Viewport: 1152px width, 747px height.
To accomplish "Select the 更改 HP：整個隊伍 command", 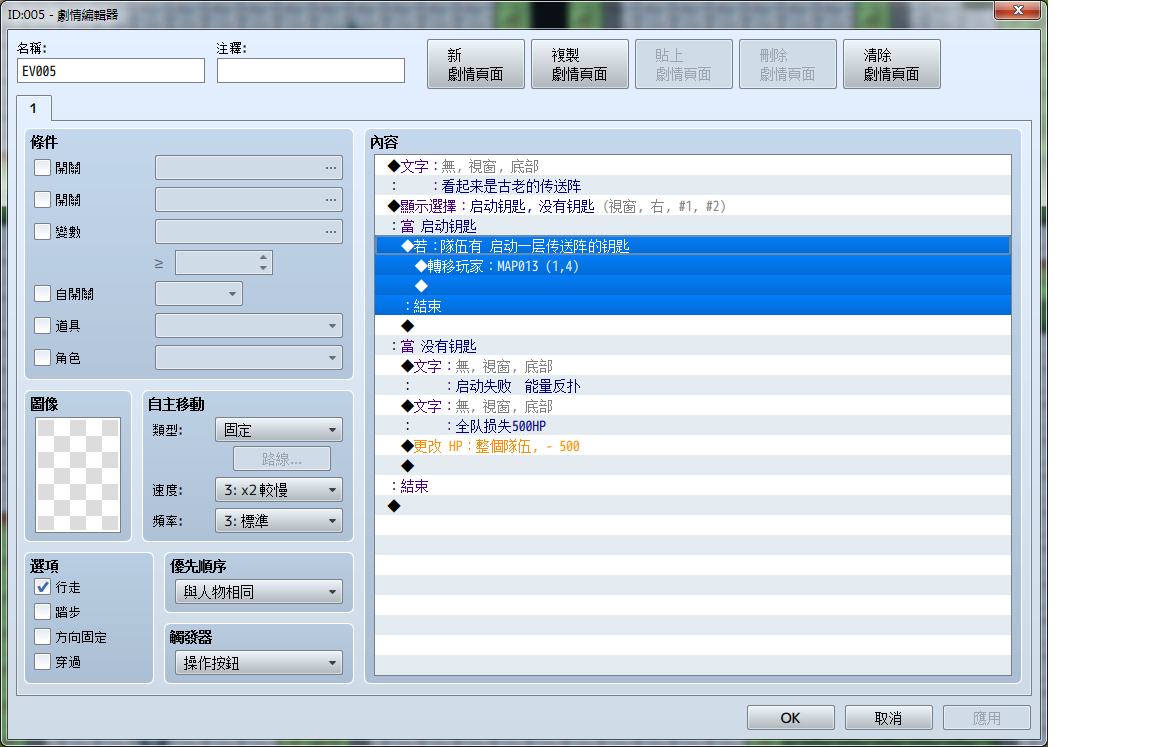I will 693,446.
